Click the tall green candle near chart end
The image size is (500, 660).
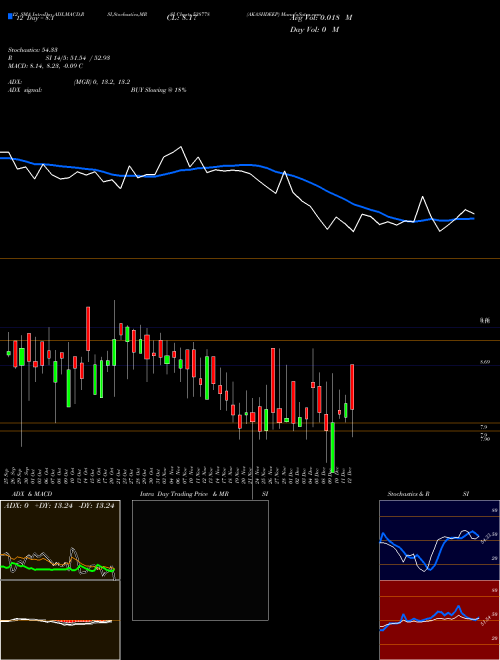(332, 447)
